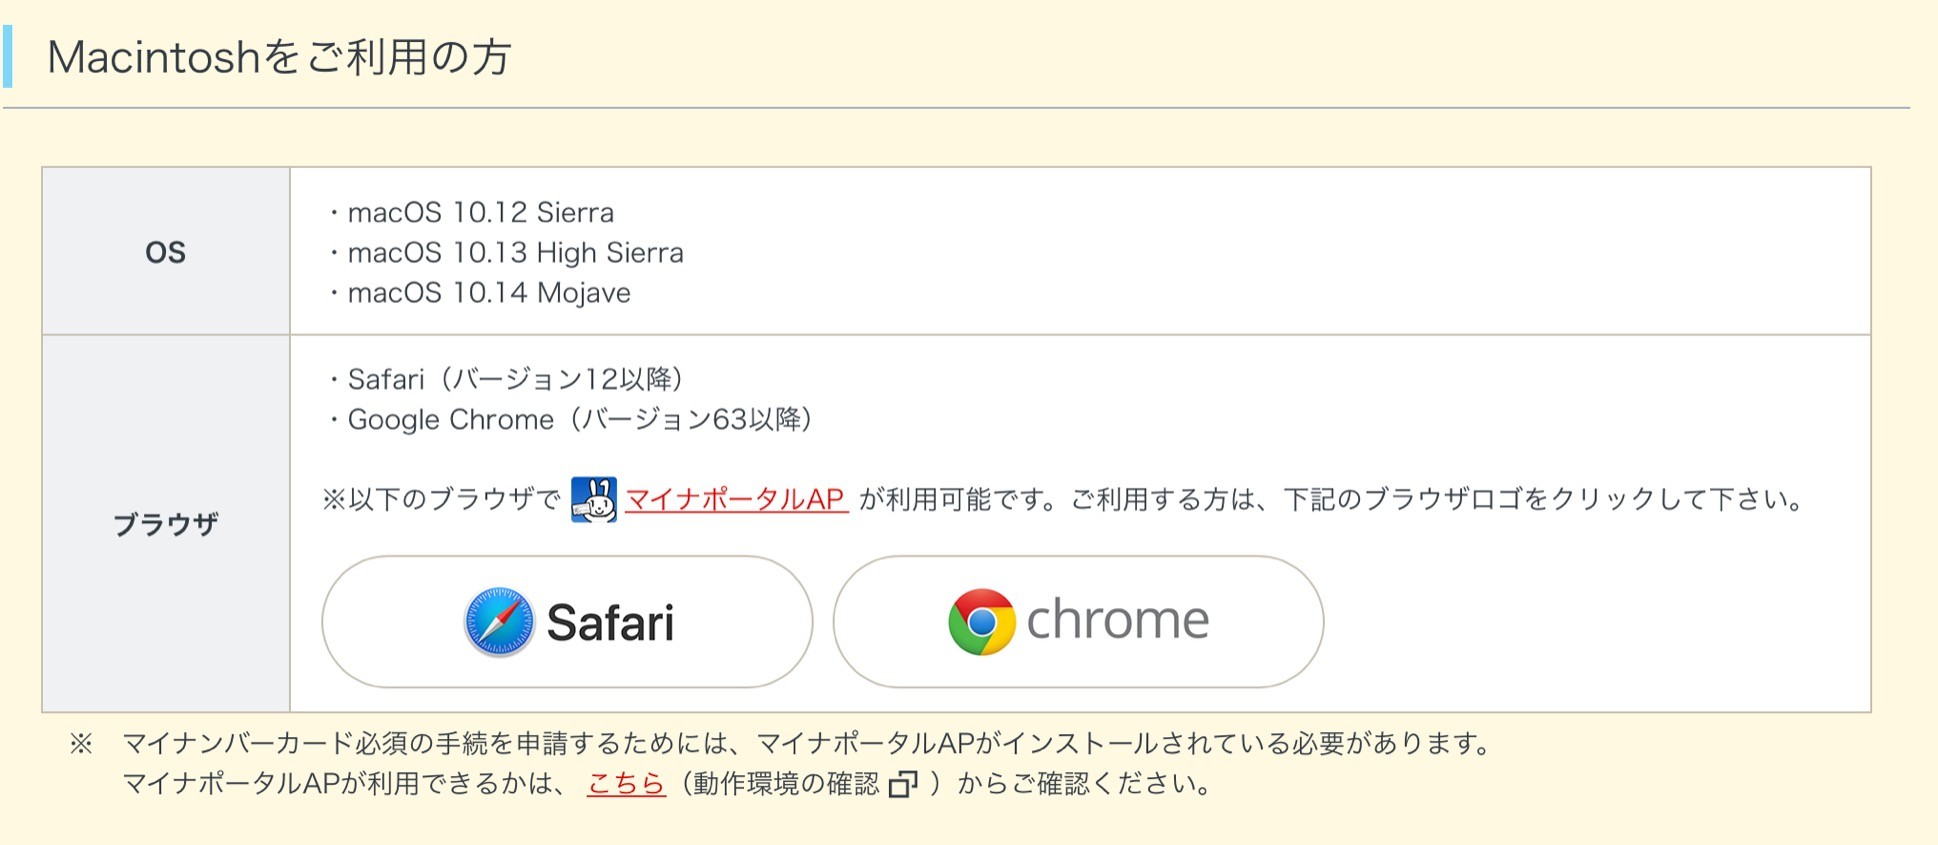Screen dimensions: 1938x845
Task: Click the 動作環境の確認 text in parentheses
Action: (786, 783)
